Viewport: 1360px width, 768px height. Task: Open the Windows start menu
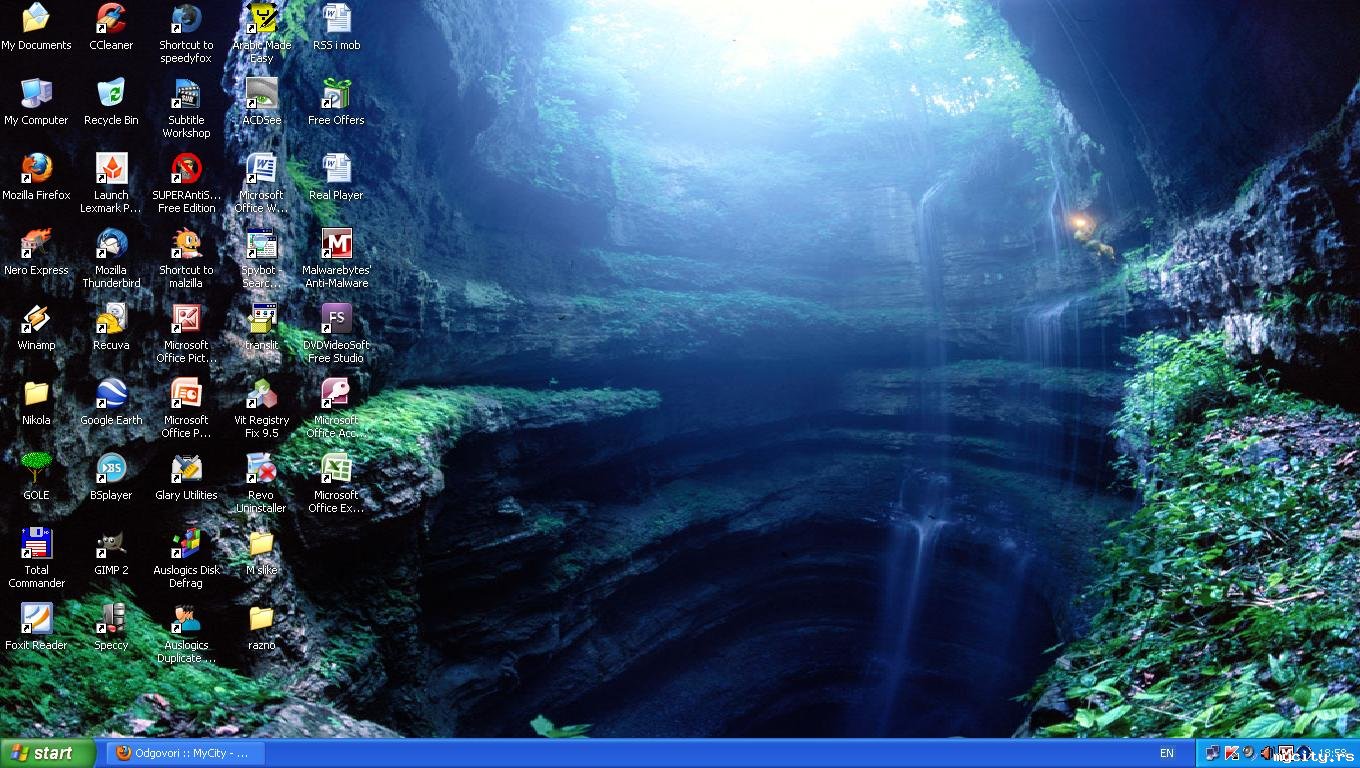pyautogui.click(x=48, y=753)
